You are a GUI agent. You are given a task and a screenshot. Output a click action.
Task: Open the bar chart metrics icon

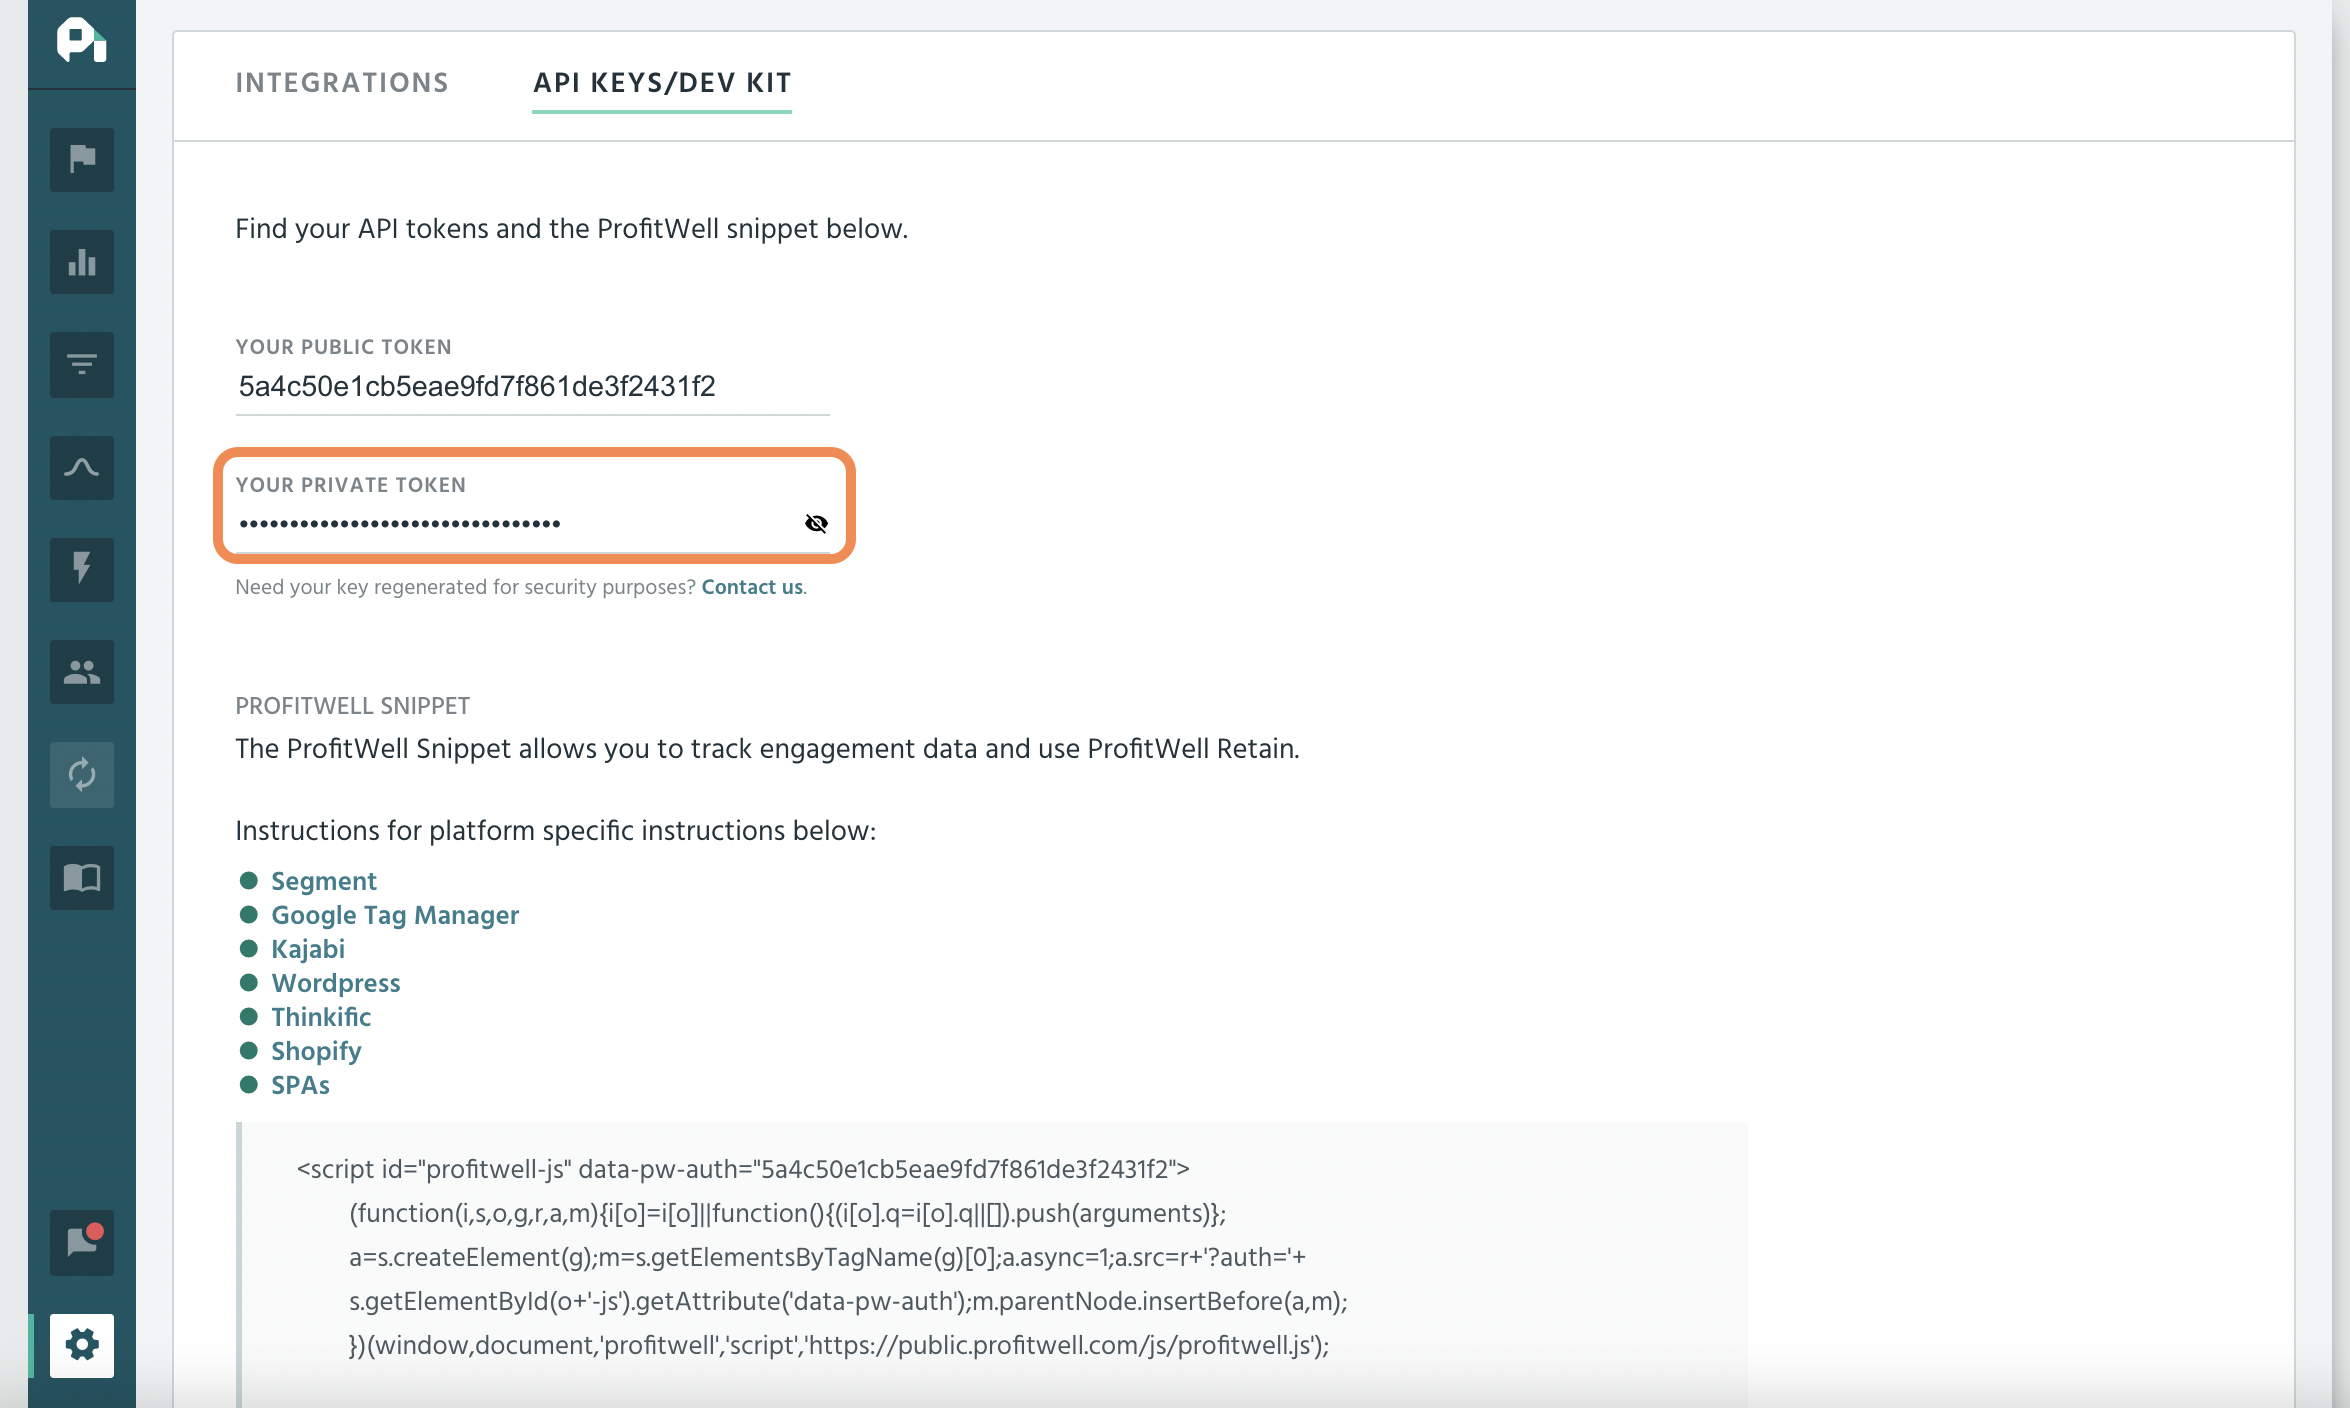click(82, 262)
